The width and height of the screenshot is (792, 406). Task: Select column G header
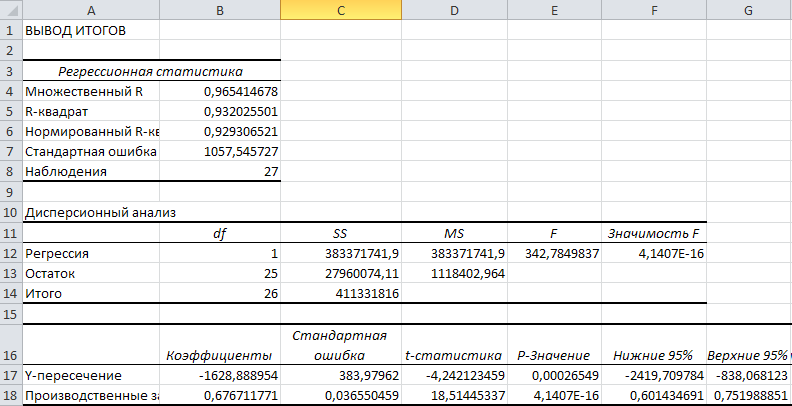pyautogui.click(x=749, y=10)
